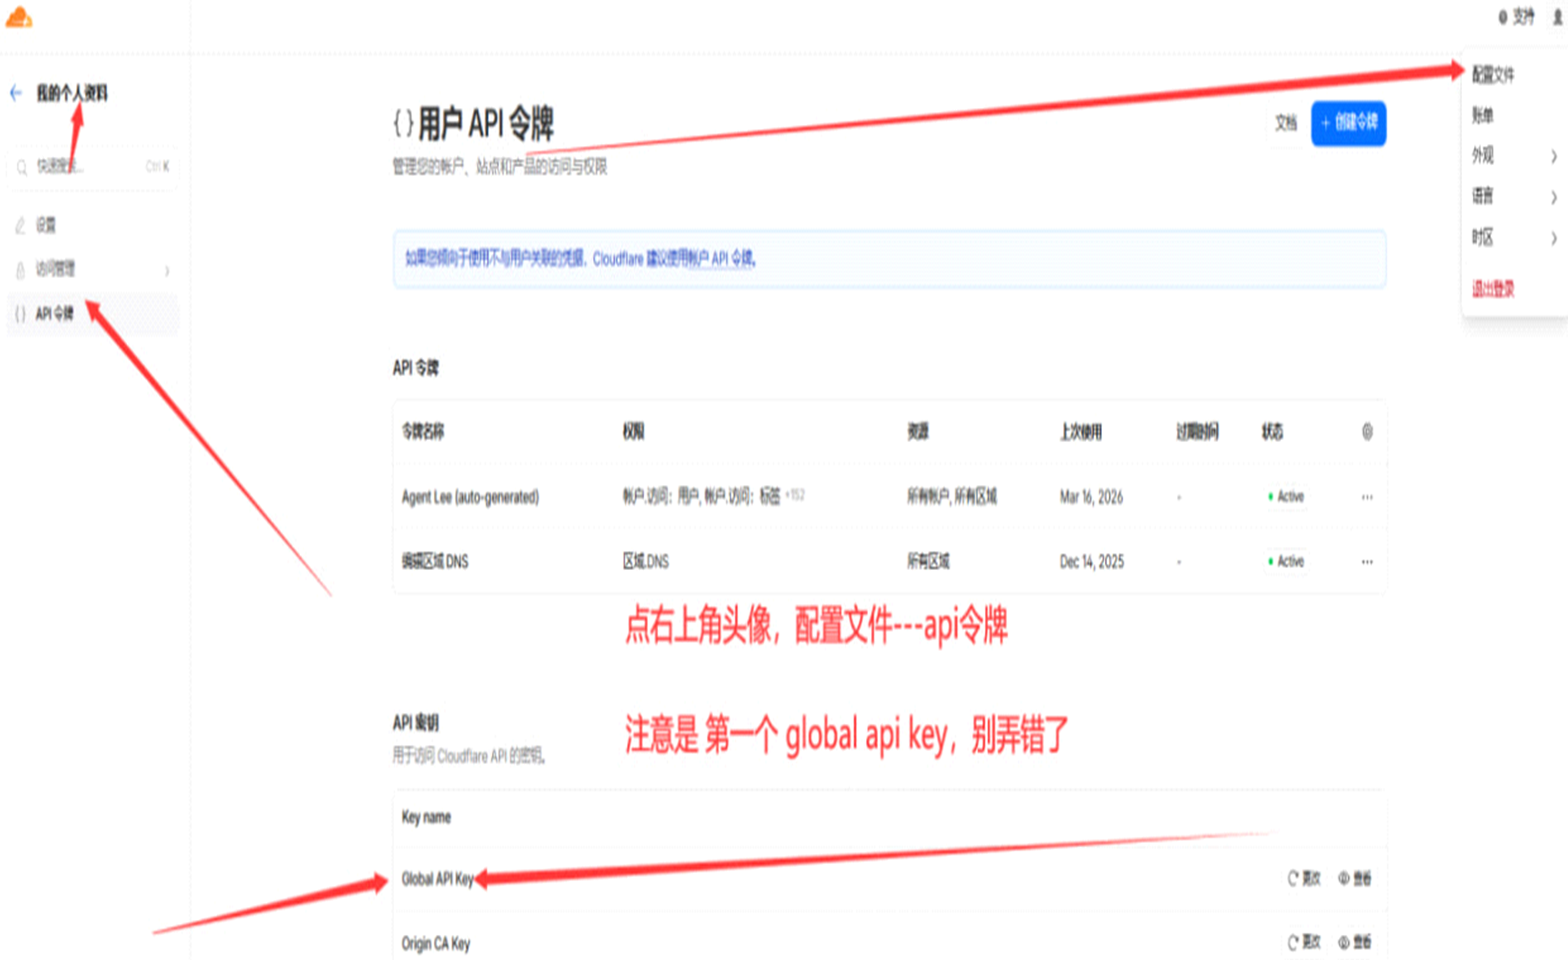This screenshot has width=1568, height=960.
Task: Click the 创建令牌 button
Action: (x=1348, y=123)
